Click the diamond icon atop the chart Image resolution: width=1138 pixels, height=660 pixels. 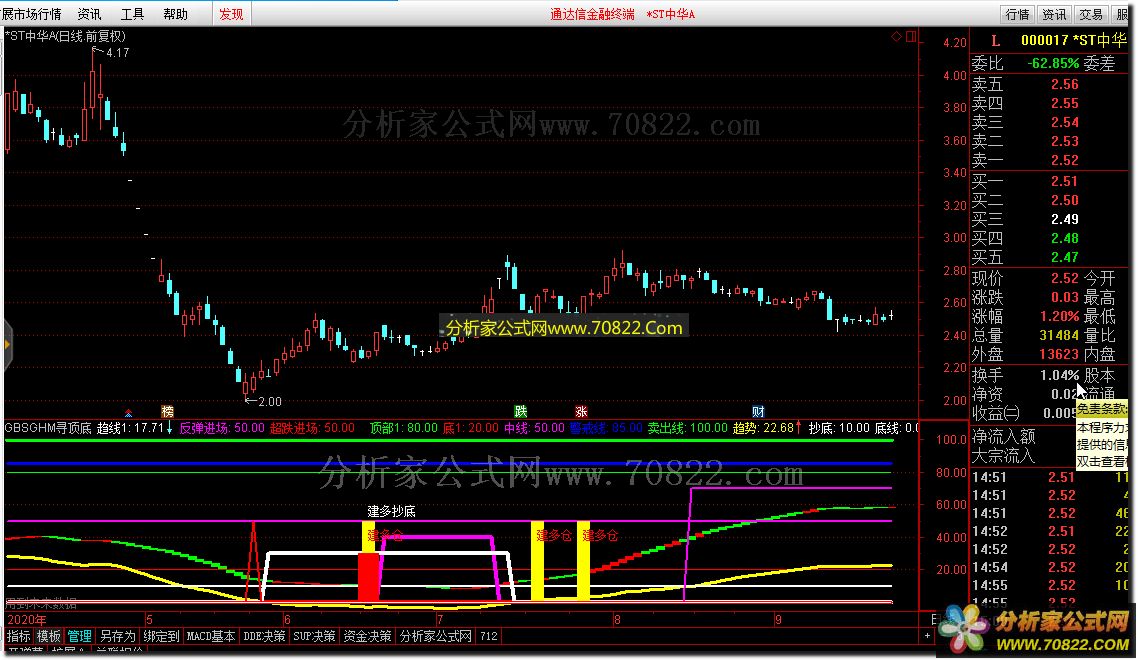pos(896,36)
